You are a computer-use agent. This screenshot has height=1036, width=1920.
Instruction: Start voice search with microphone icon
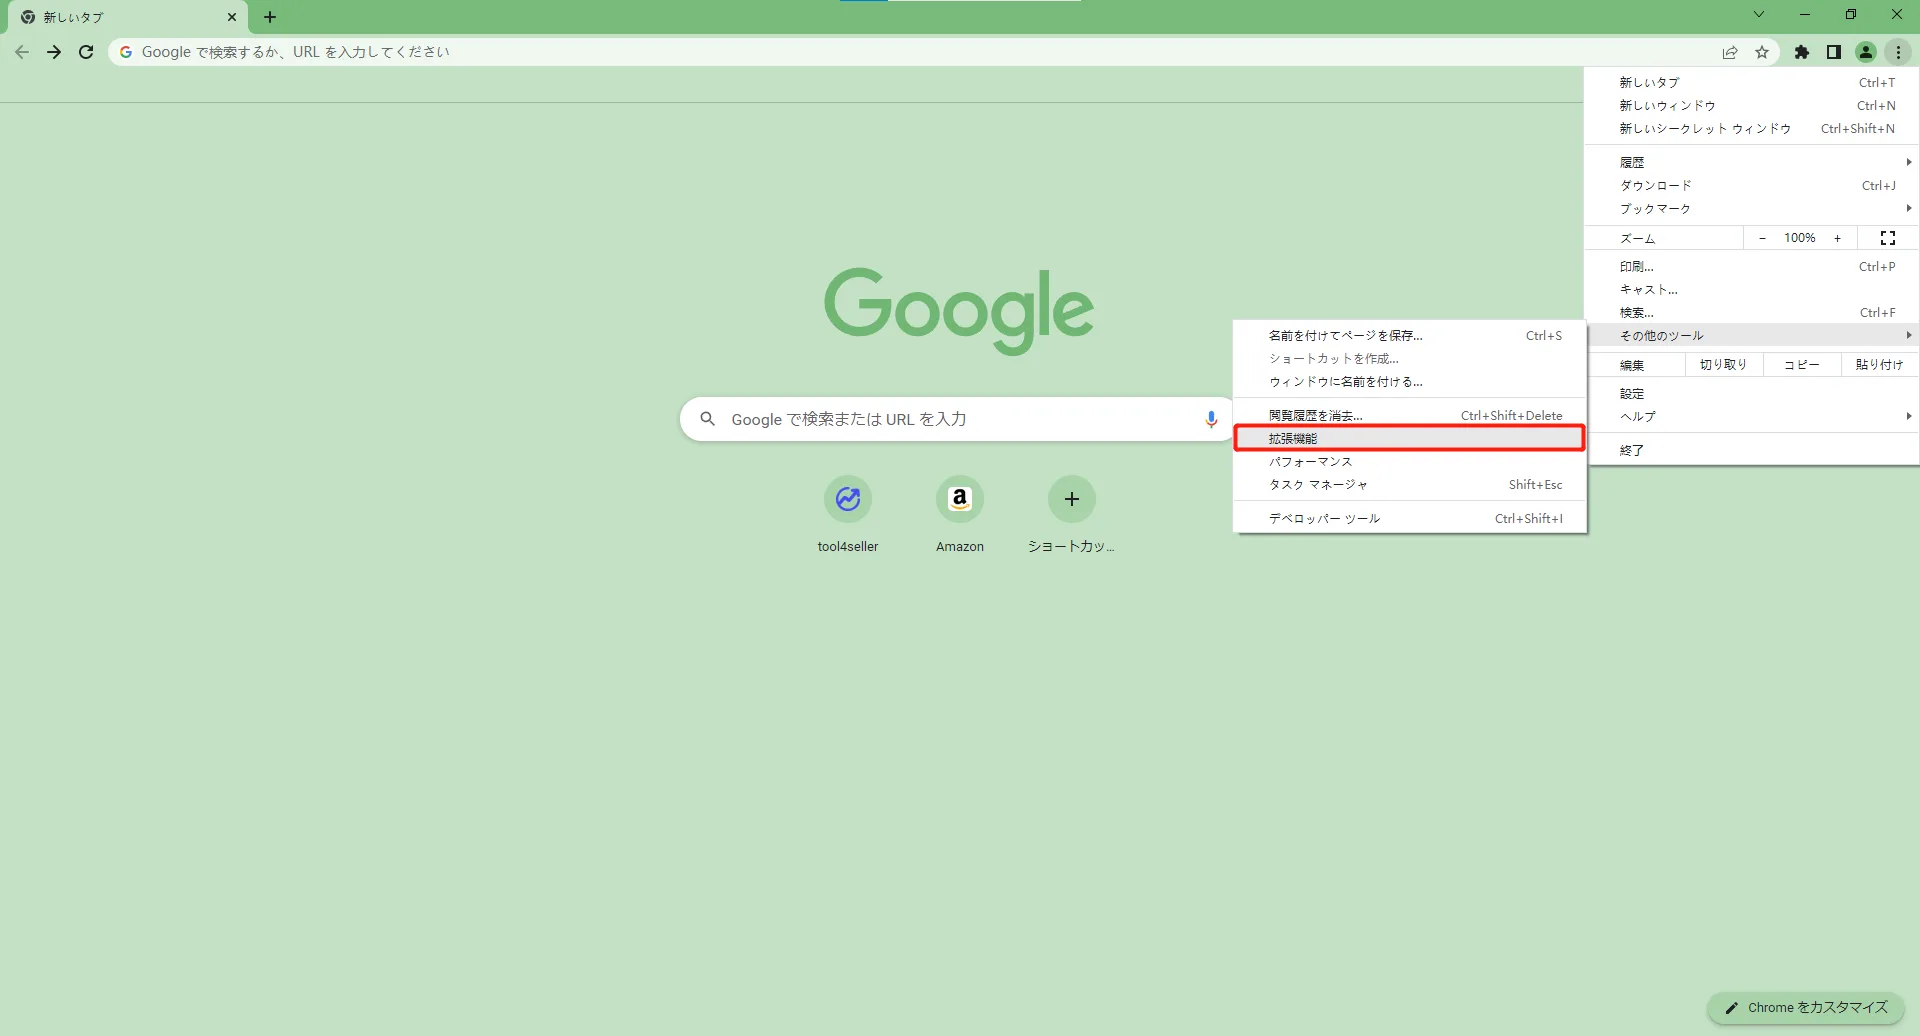1211,419
